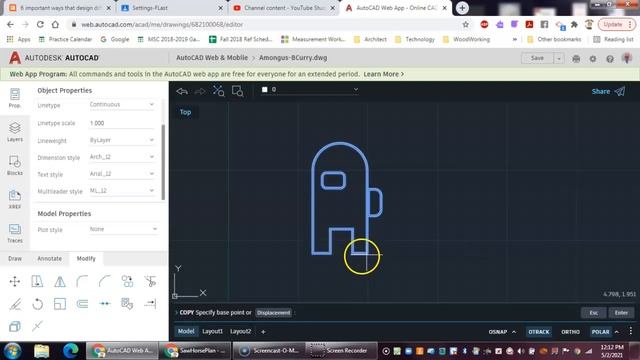This screenshot has height=360, width=640.
Task: Click the Redo arrow in canvas toolbar
Action: (x=200, y=91)
